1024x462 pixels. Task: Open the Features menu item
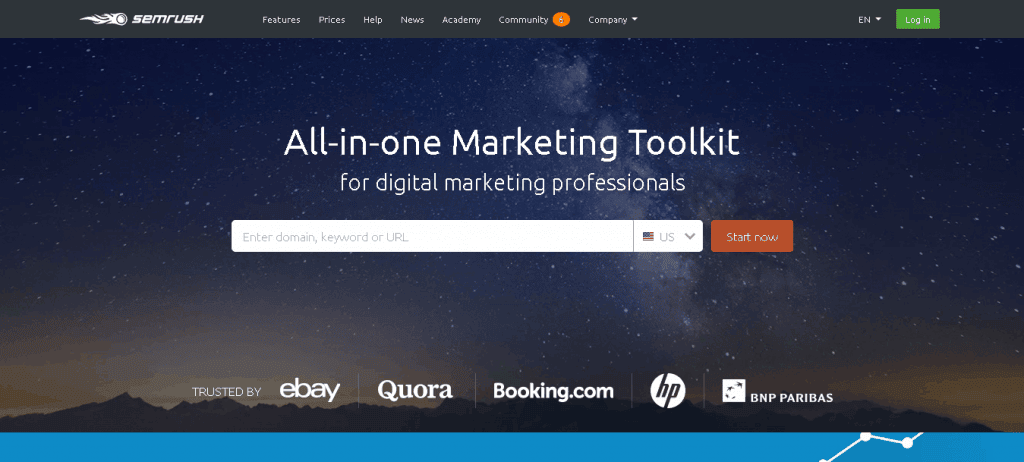(281, 20)
